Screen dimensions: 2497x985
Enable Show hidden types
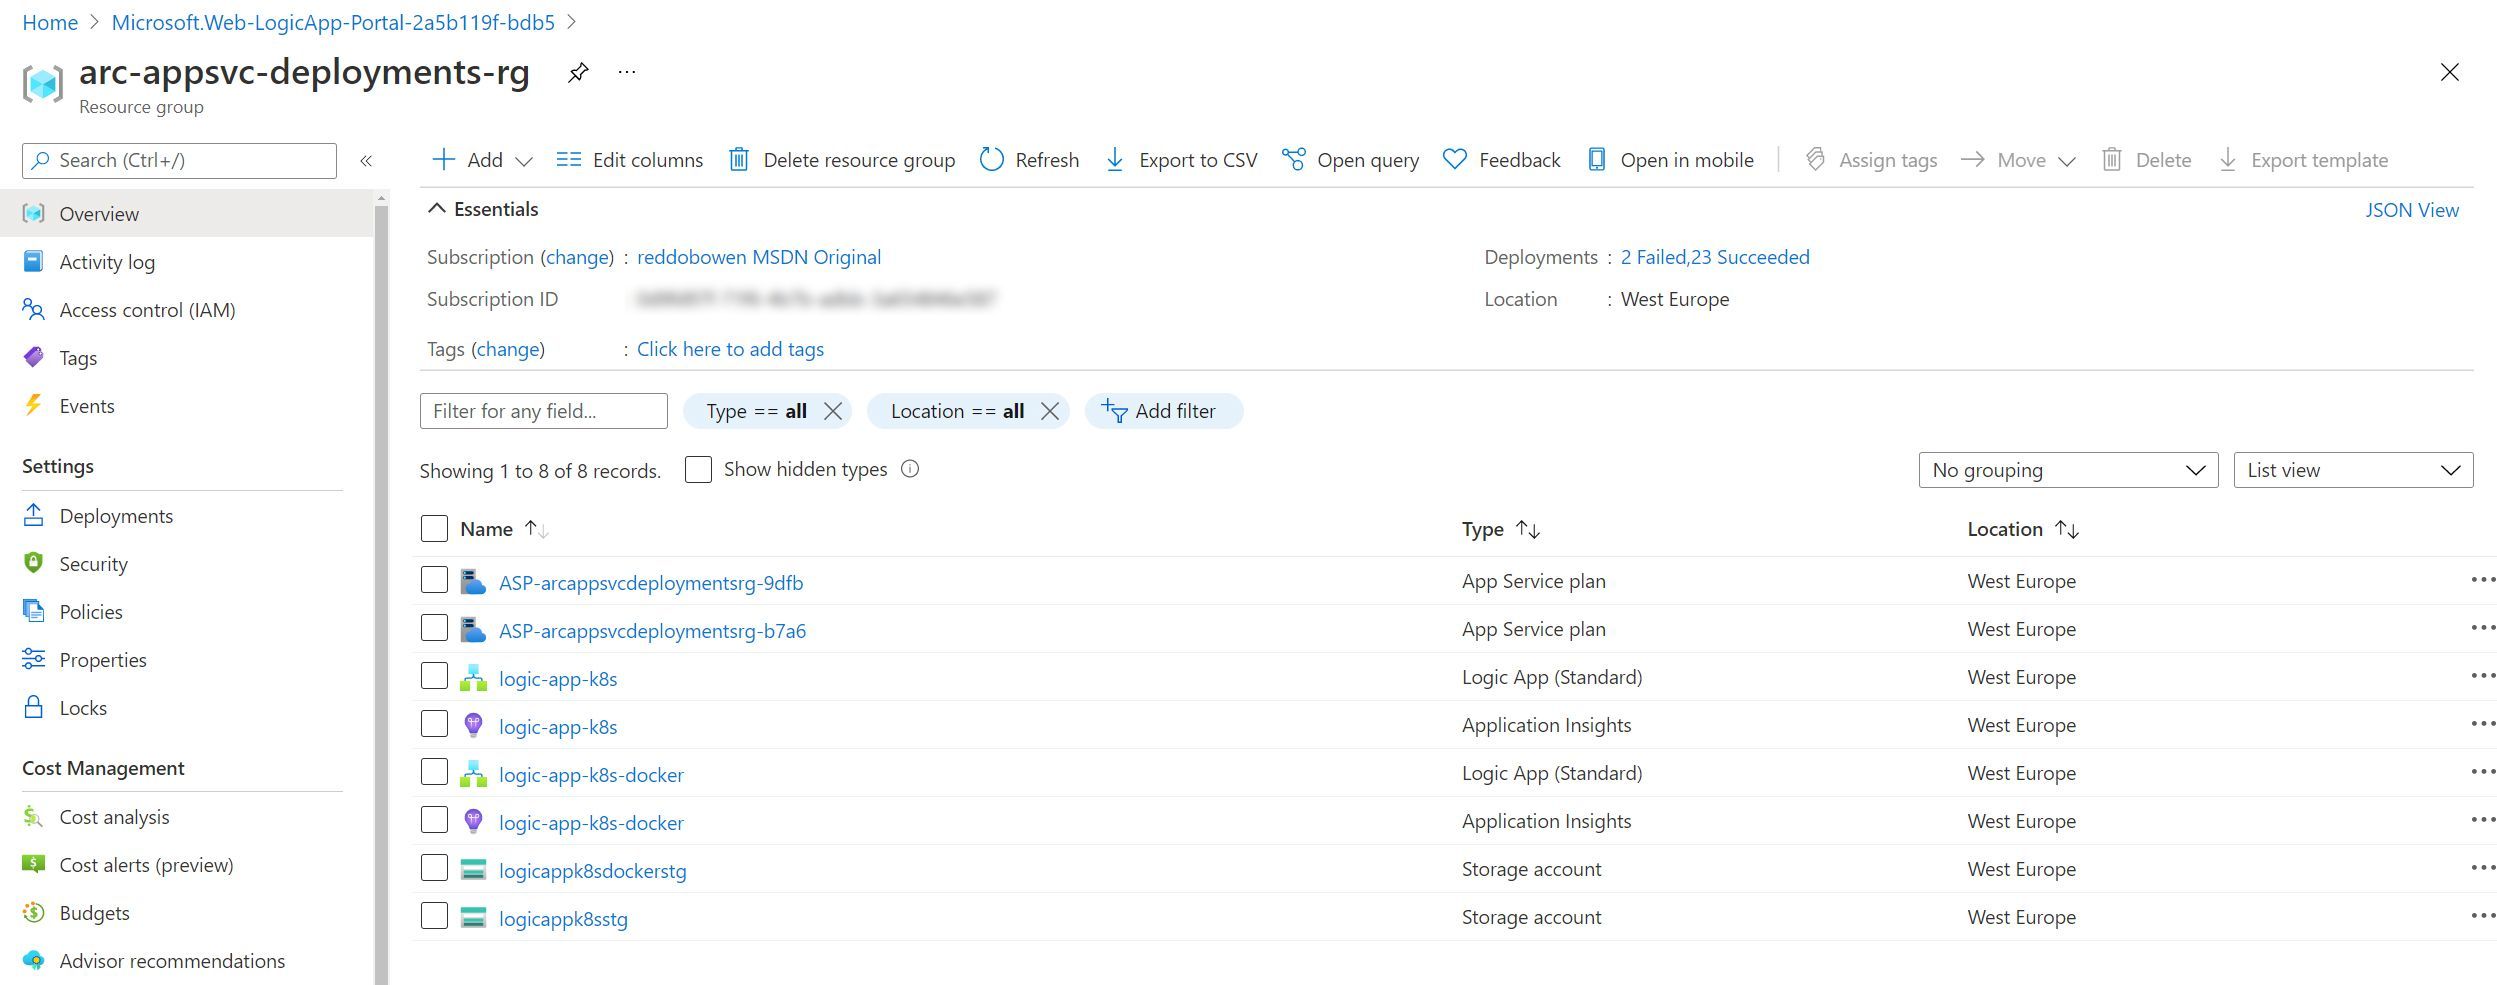tap(697, 469)
